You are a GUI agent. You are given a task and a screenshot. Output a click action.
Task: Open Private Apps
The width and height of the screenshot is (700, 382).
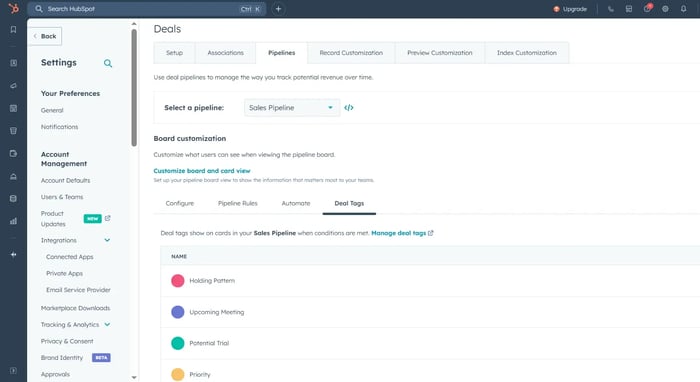[x=64, y=273]
